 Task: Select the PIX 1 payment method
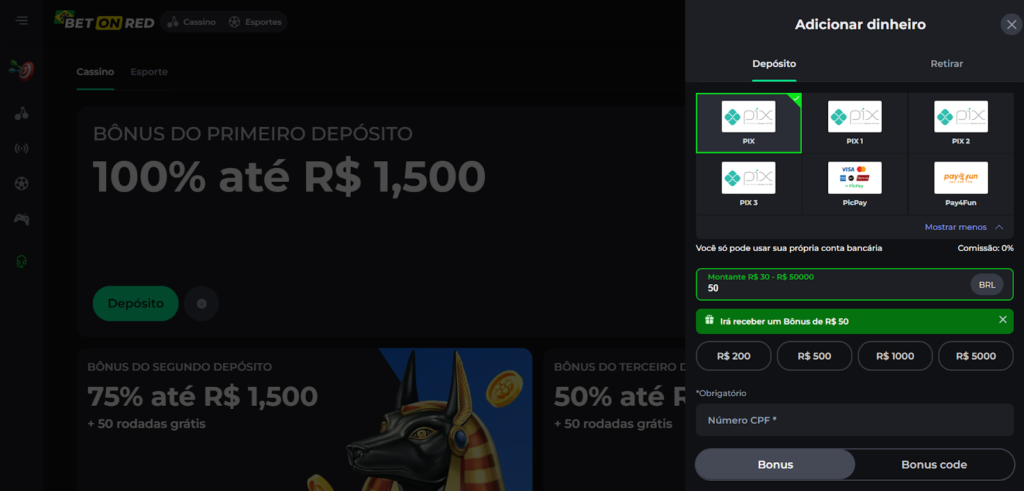[x=854, y=123]
